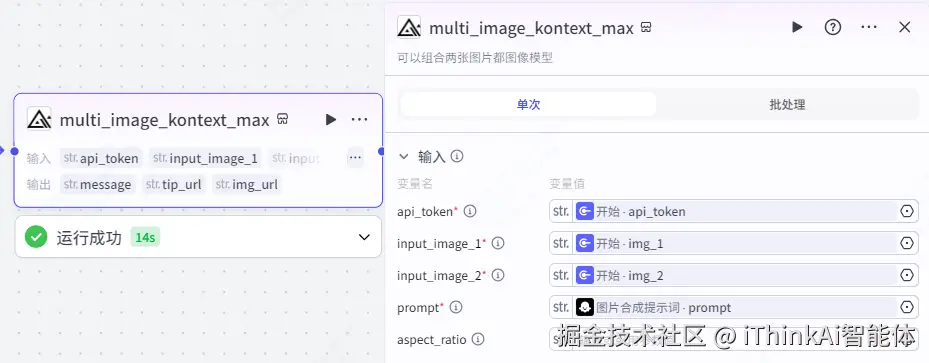Click the str. type label in prompt row

click(560, 307)
